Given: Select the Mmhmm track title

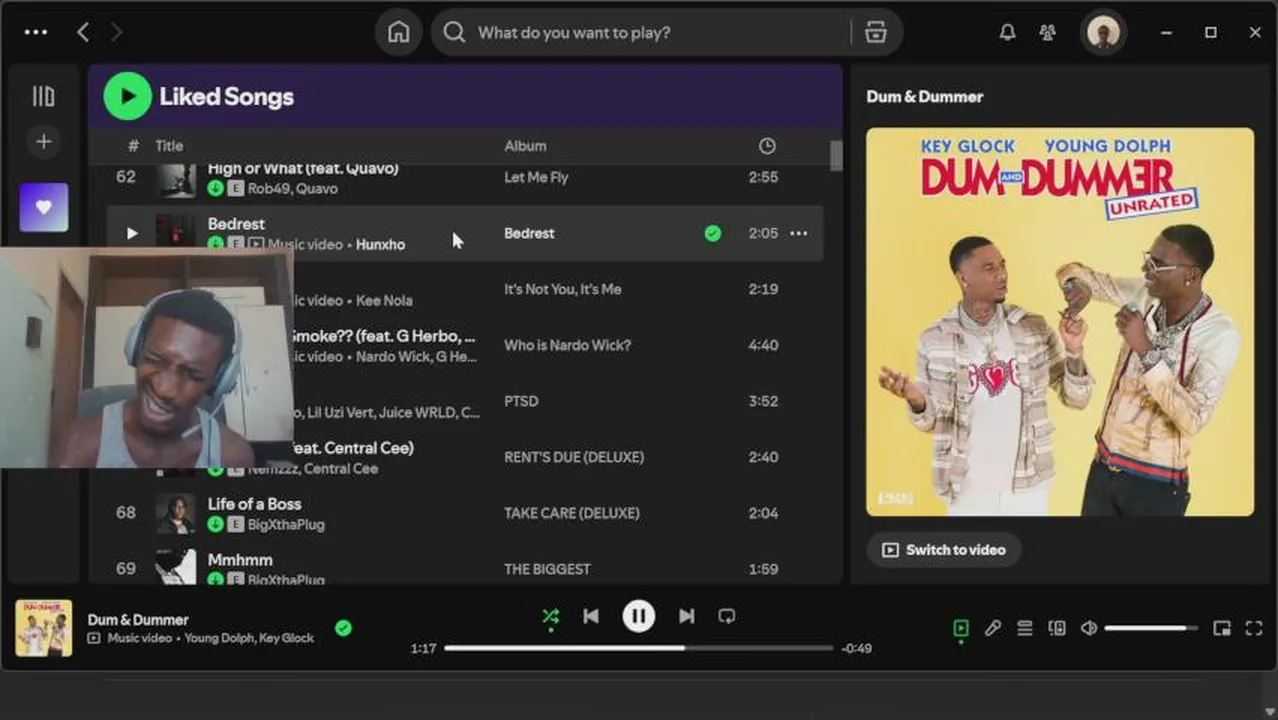Looking at the screenshot, I should tap(240, 560).
